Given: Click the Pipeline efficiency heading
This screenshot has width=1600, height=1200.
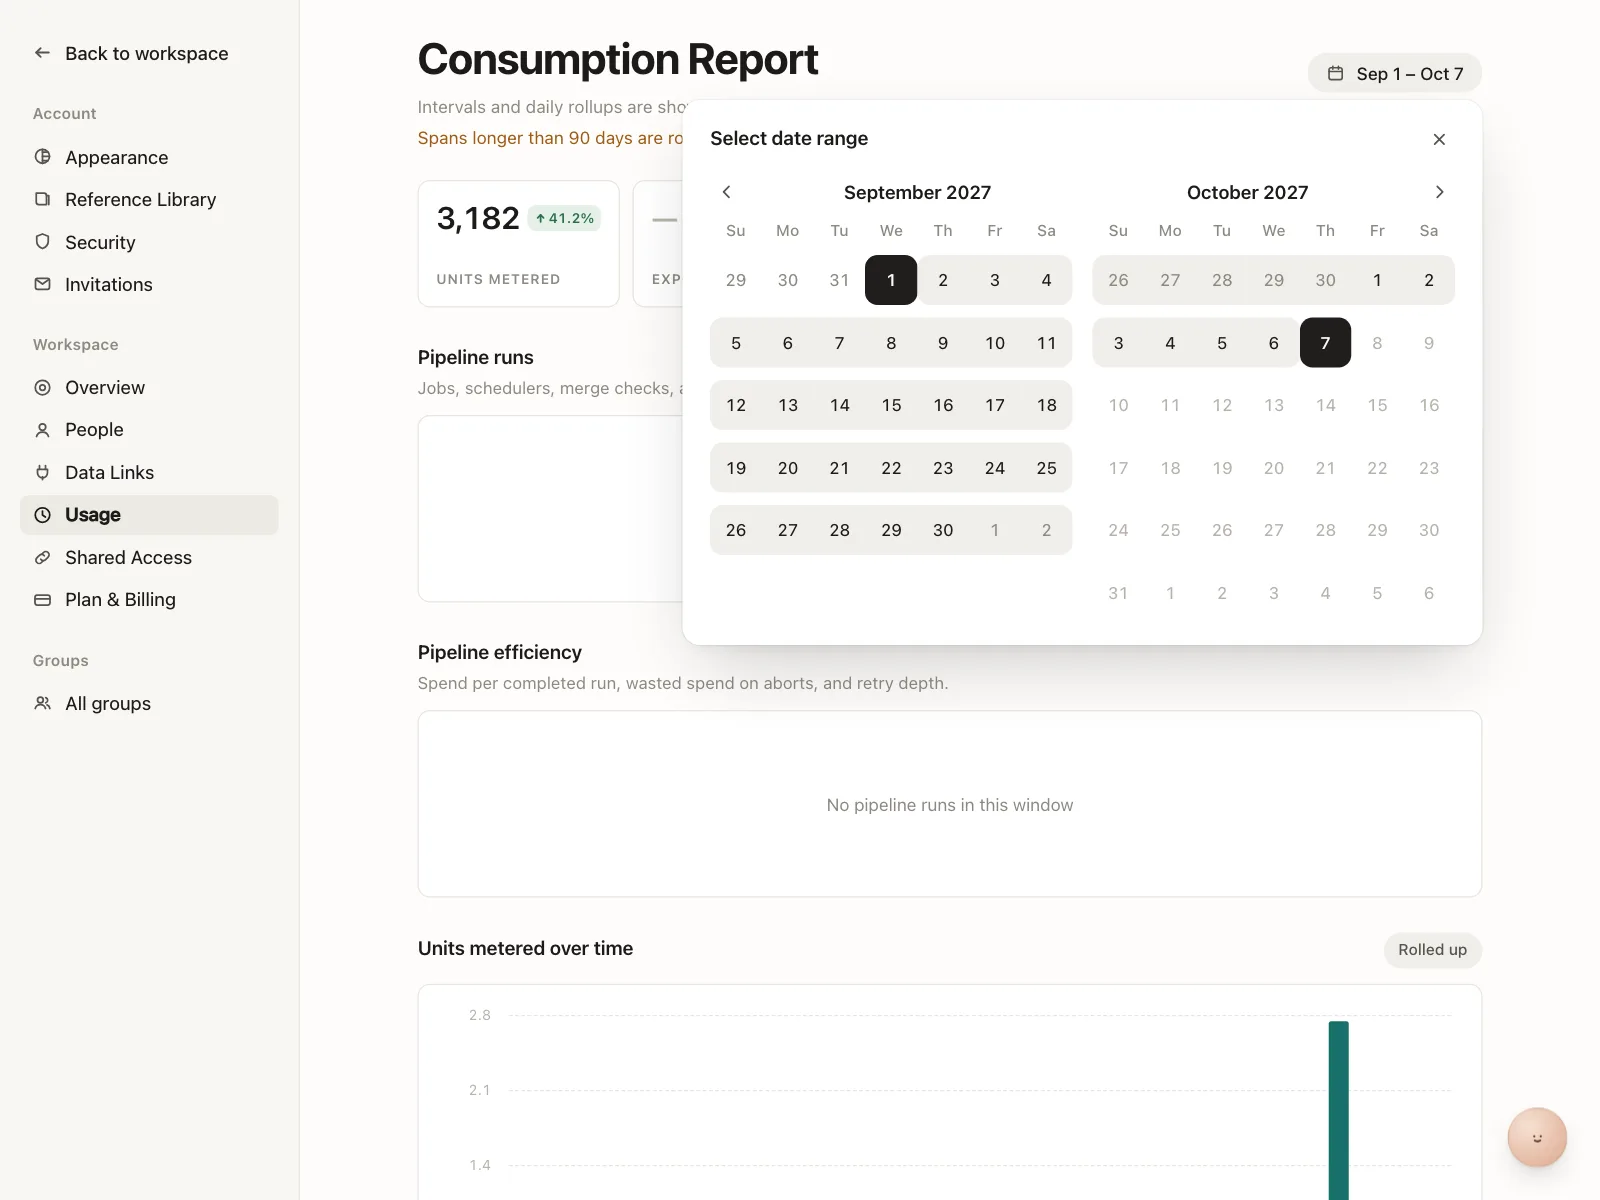Looking at the screenshot, I should (x=500, y=652).
